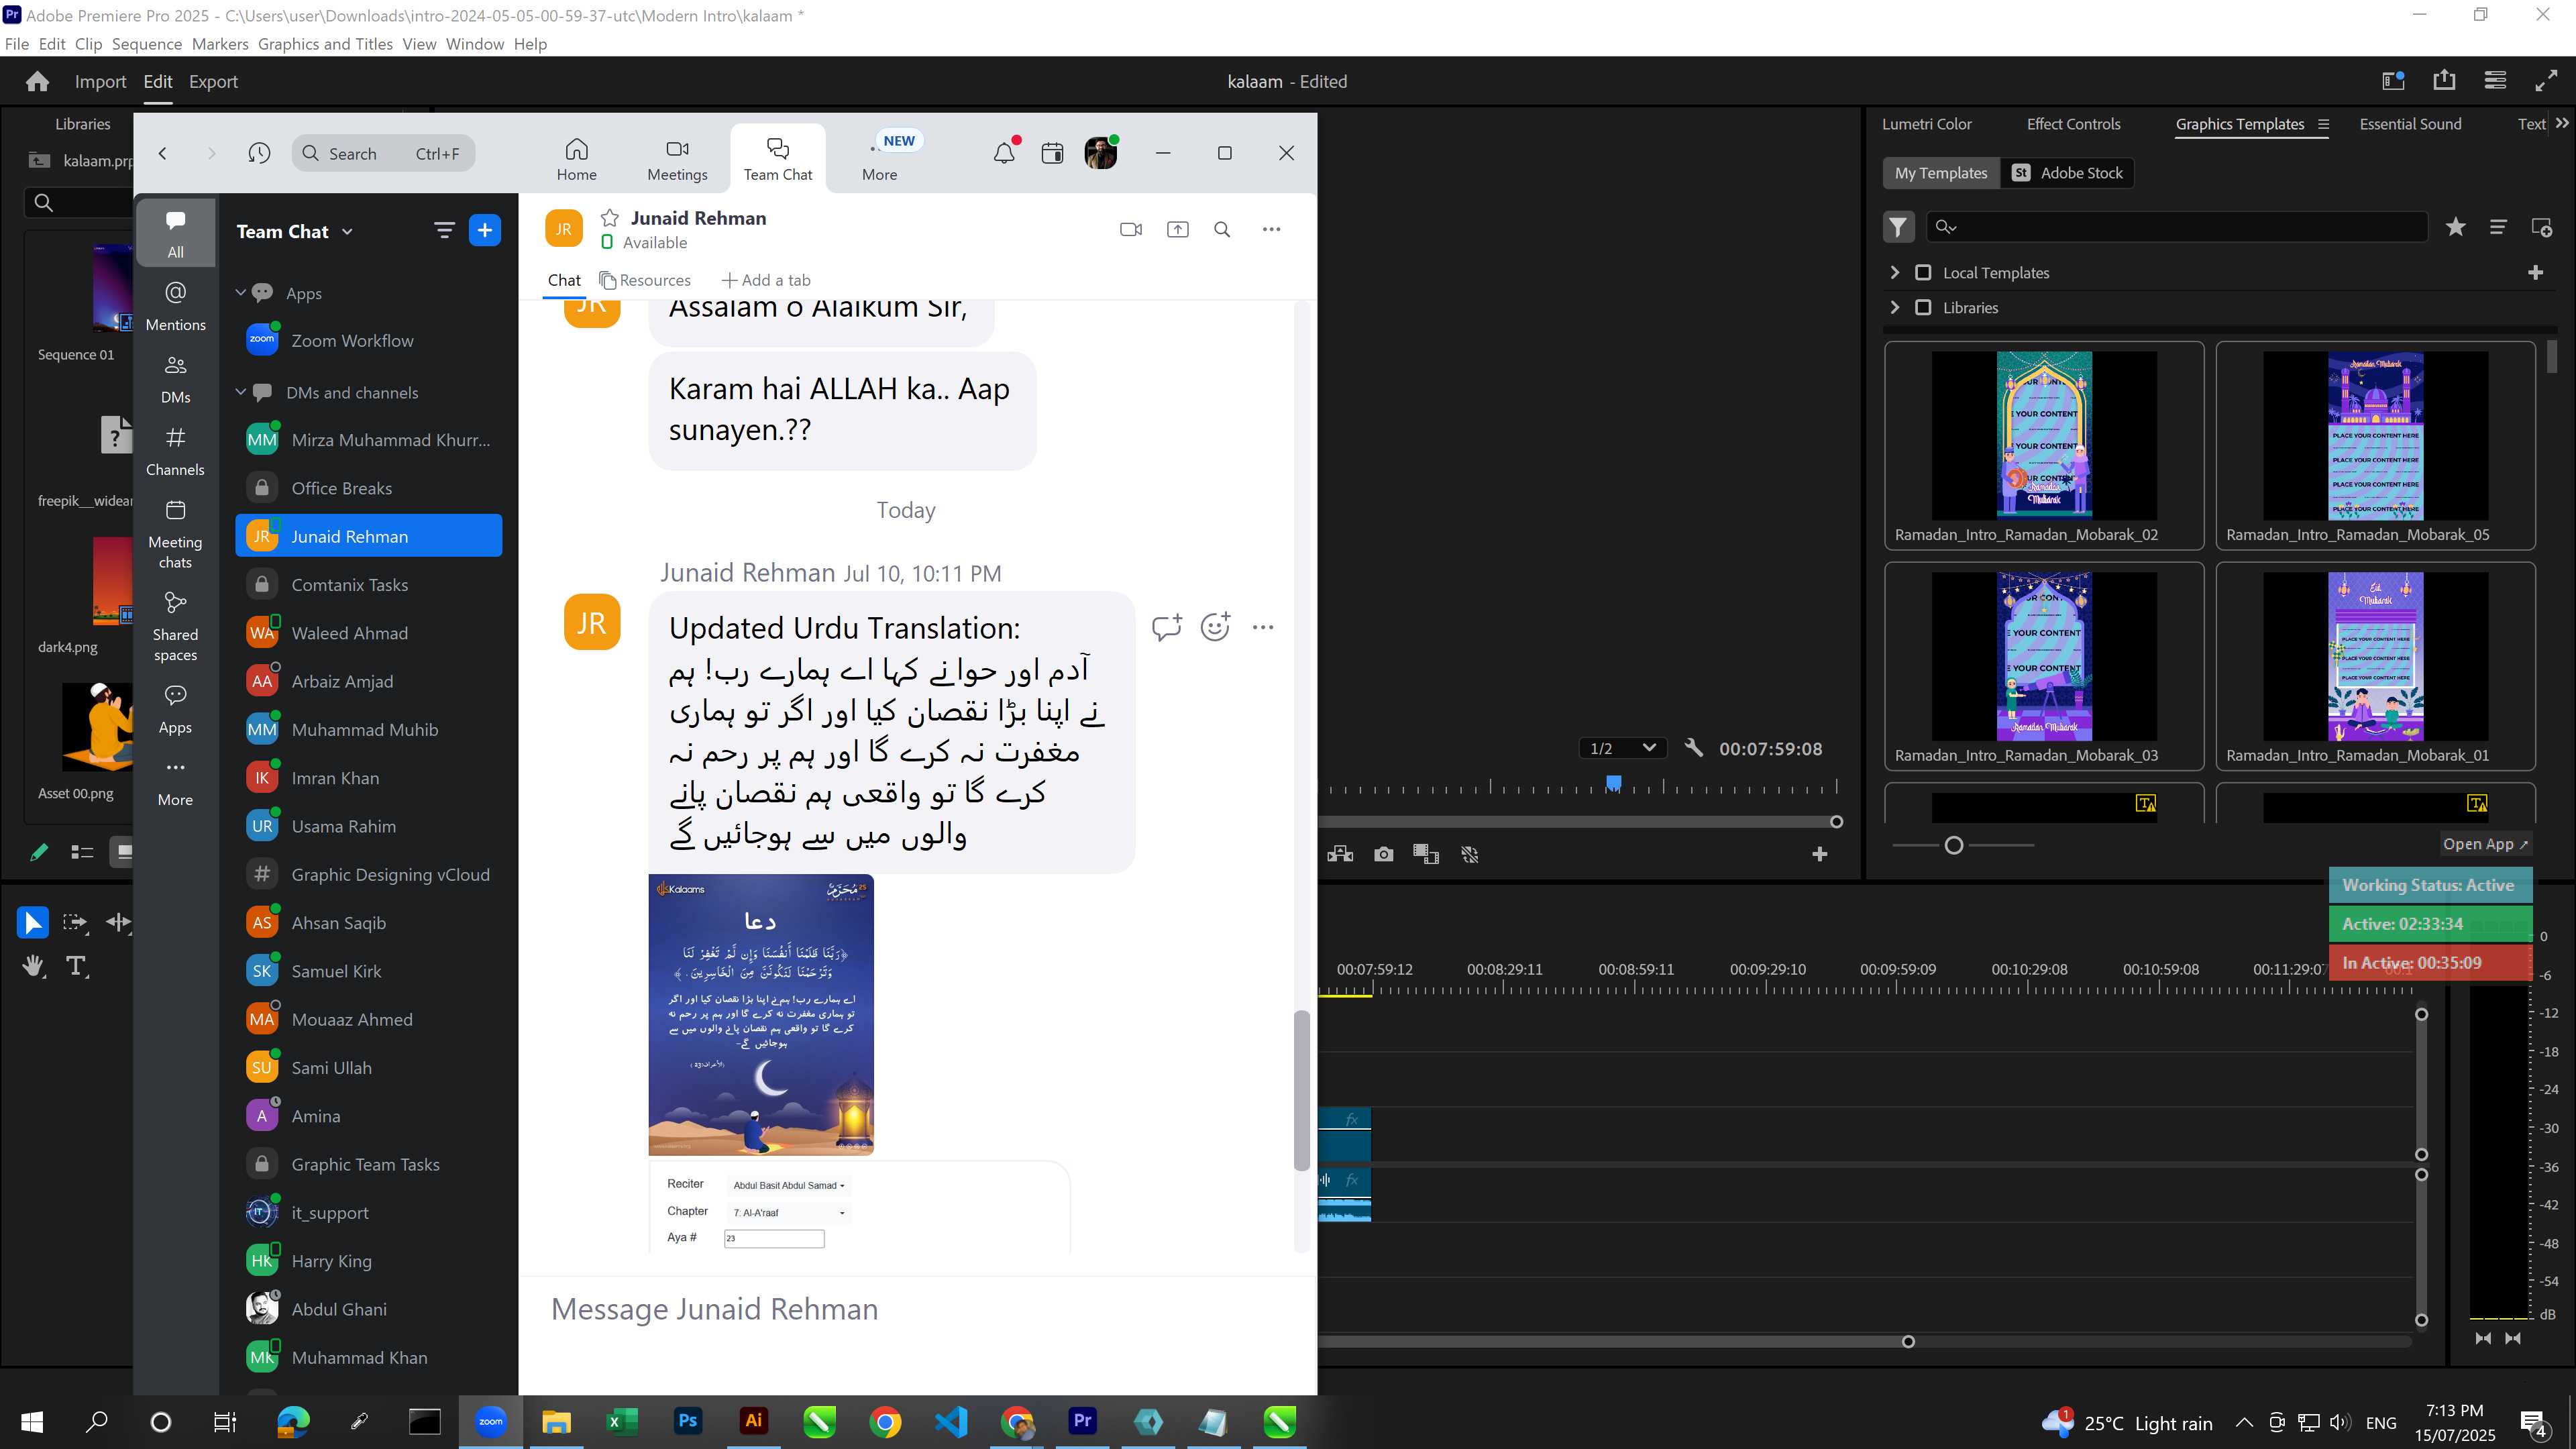Reply in thread to Urdu translation message
Image resolution: width=2576 pixels, height=1449 pixels.
point(1166,627)
